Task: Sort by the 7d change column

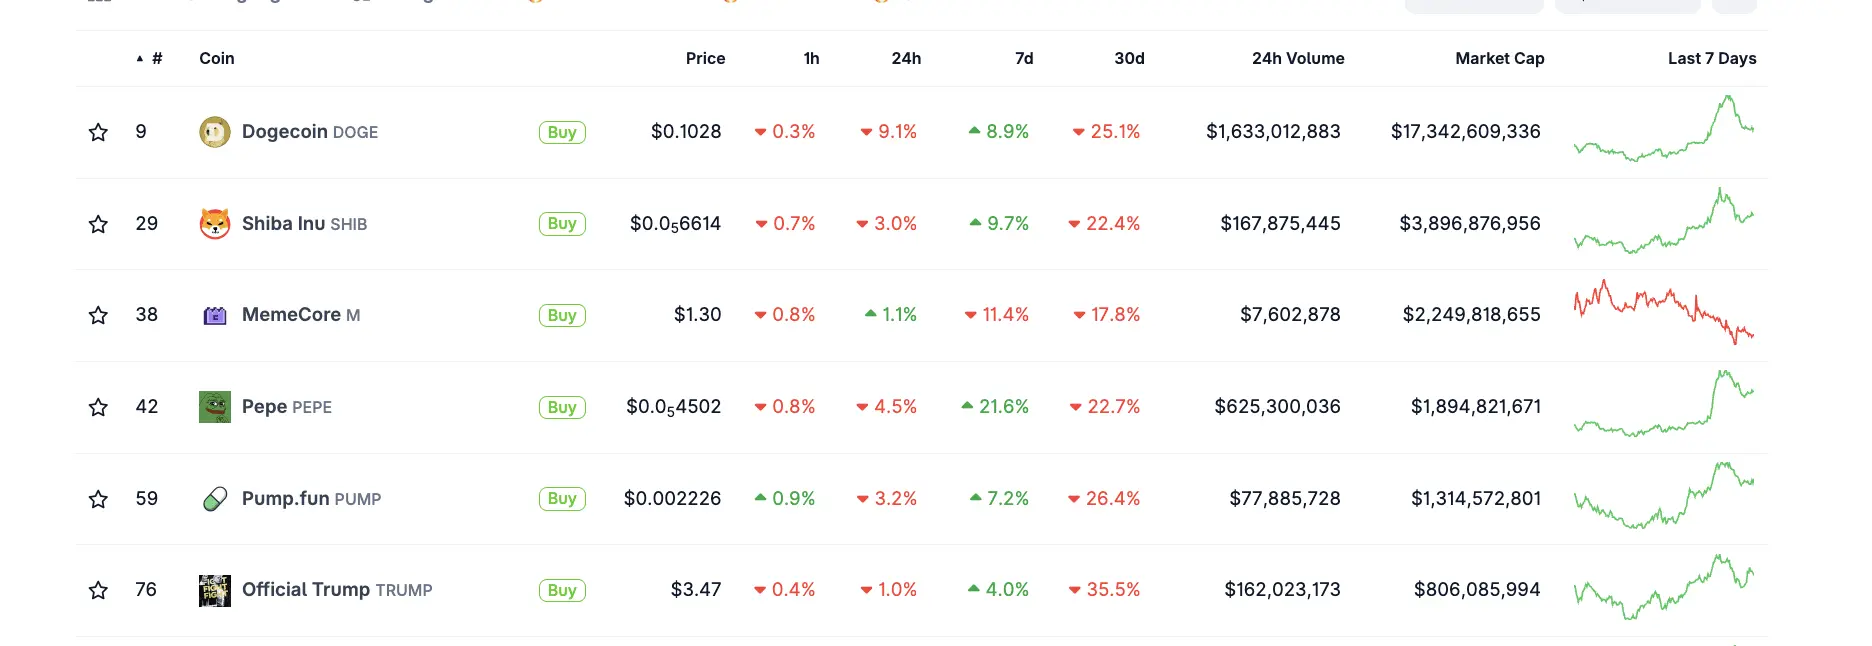Action: pos(1023,59)
